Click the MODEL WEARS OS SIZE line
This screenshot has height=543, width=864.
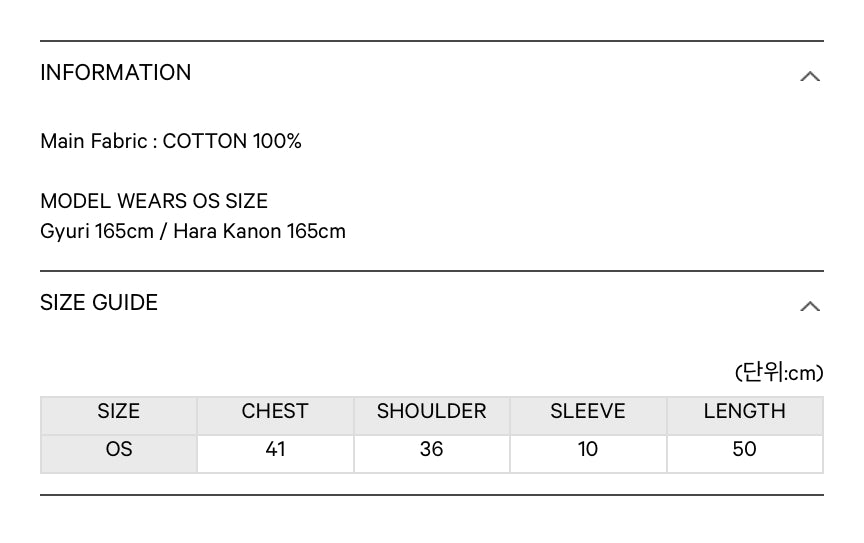[x=154, y=201]
